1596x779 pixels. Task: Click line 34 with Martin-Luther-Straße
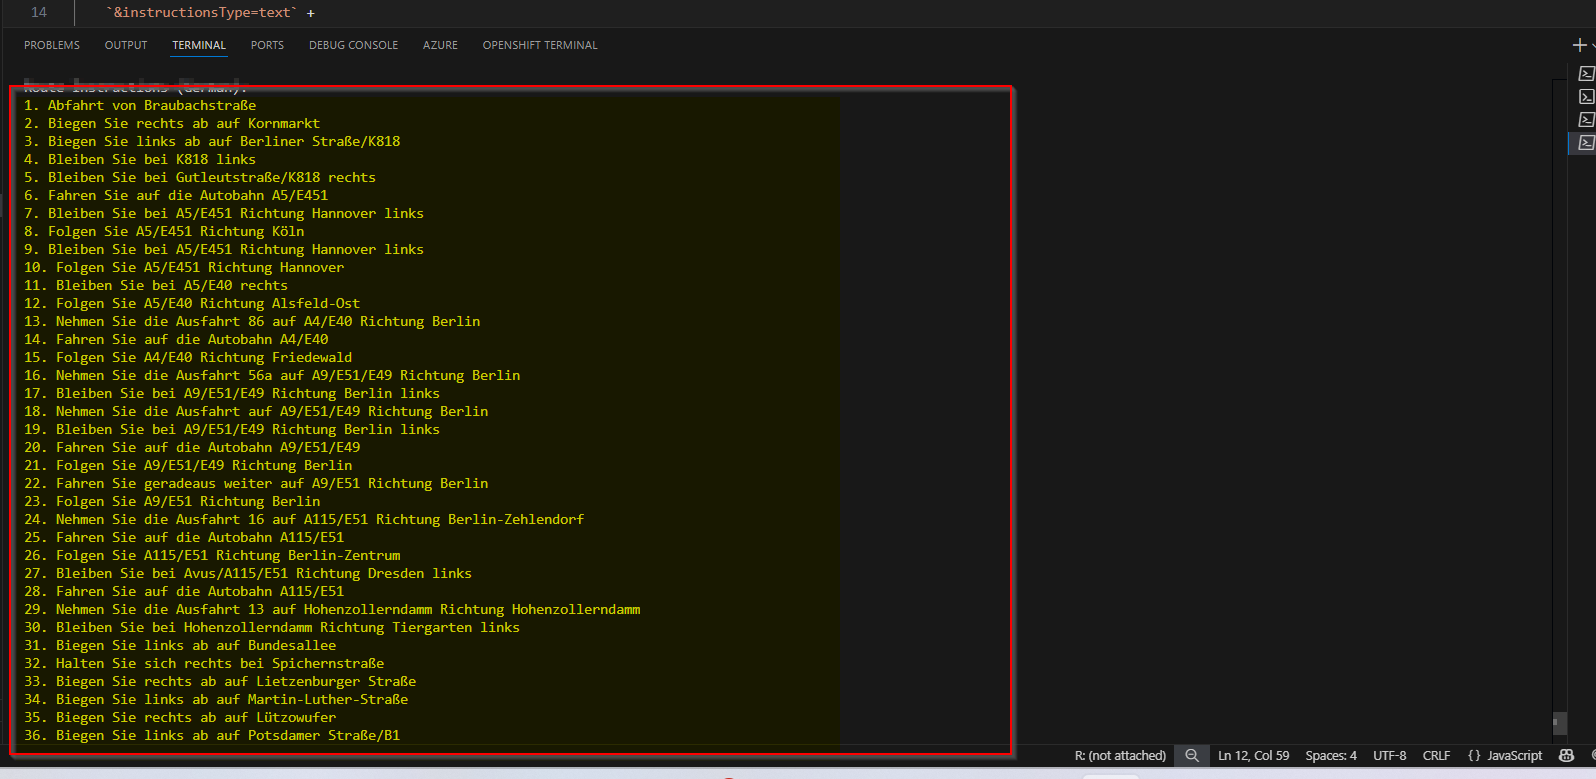(216, 699)
